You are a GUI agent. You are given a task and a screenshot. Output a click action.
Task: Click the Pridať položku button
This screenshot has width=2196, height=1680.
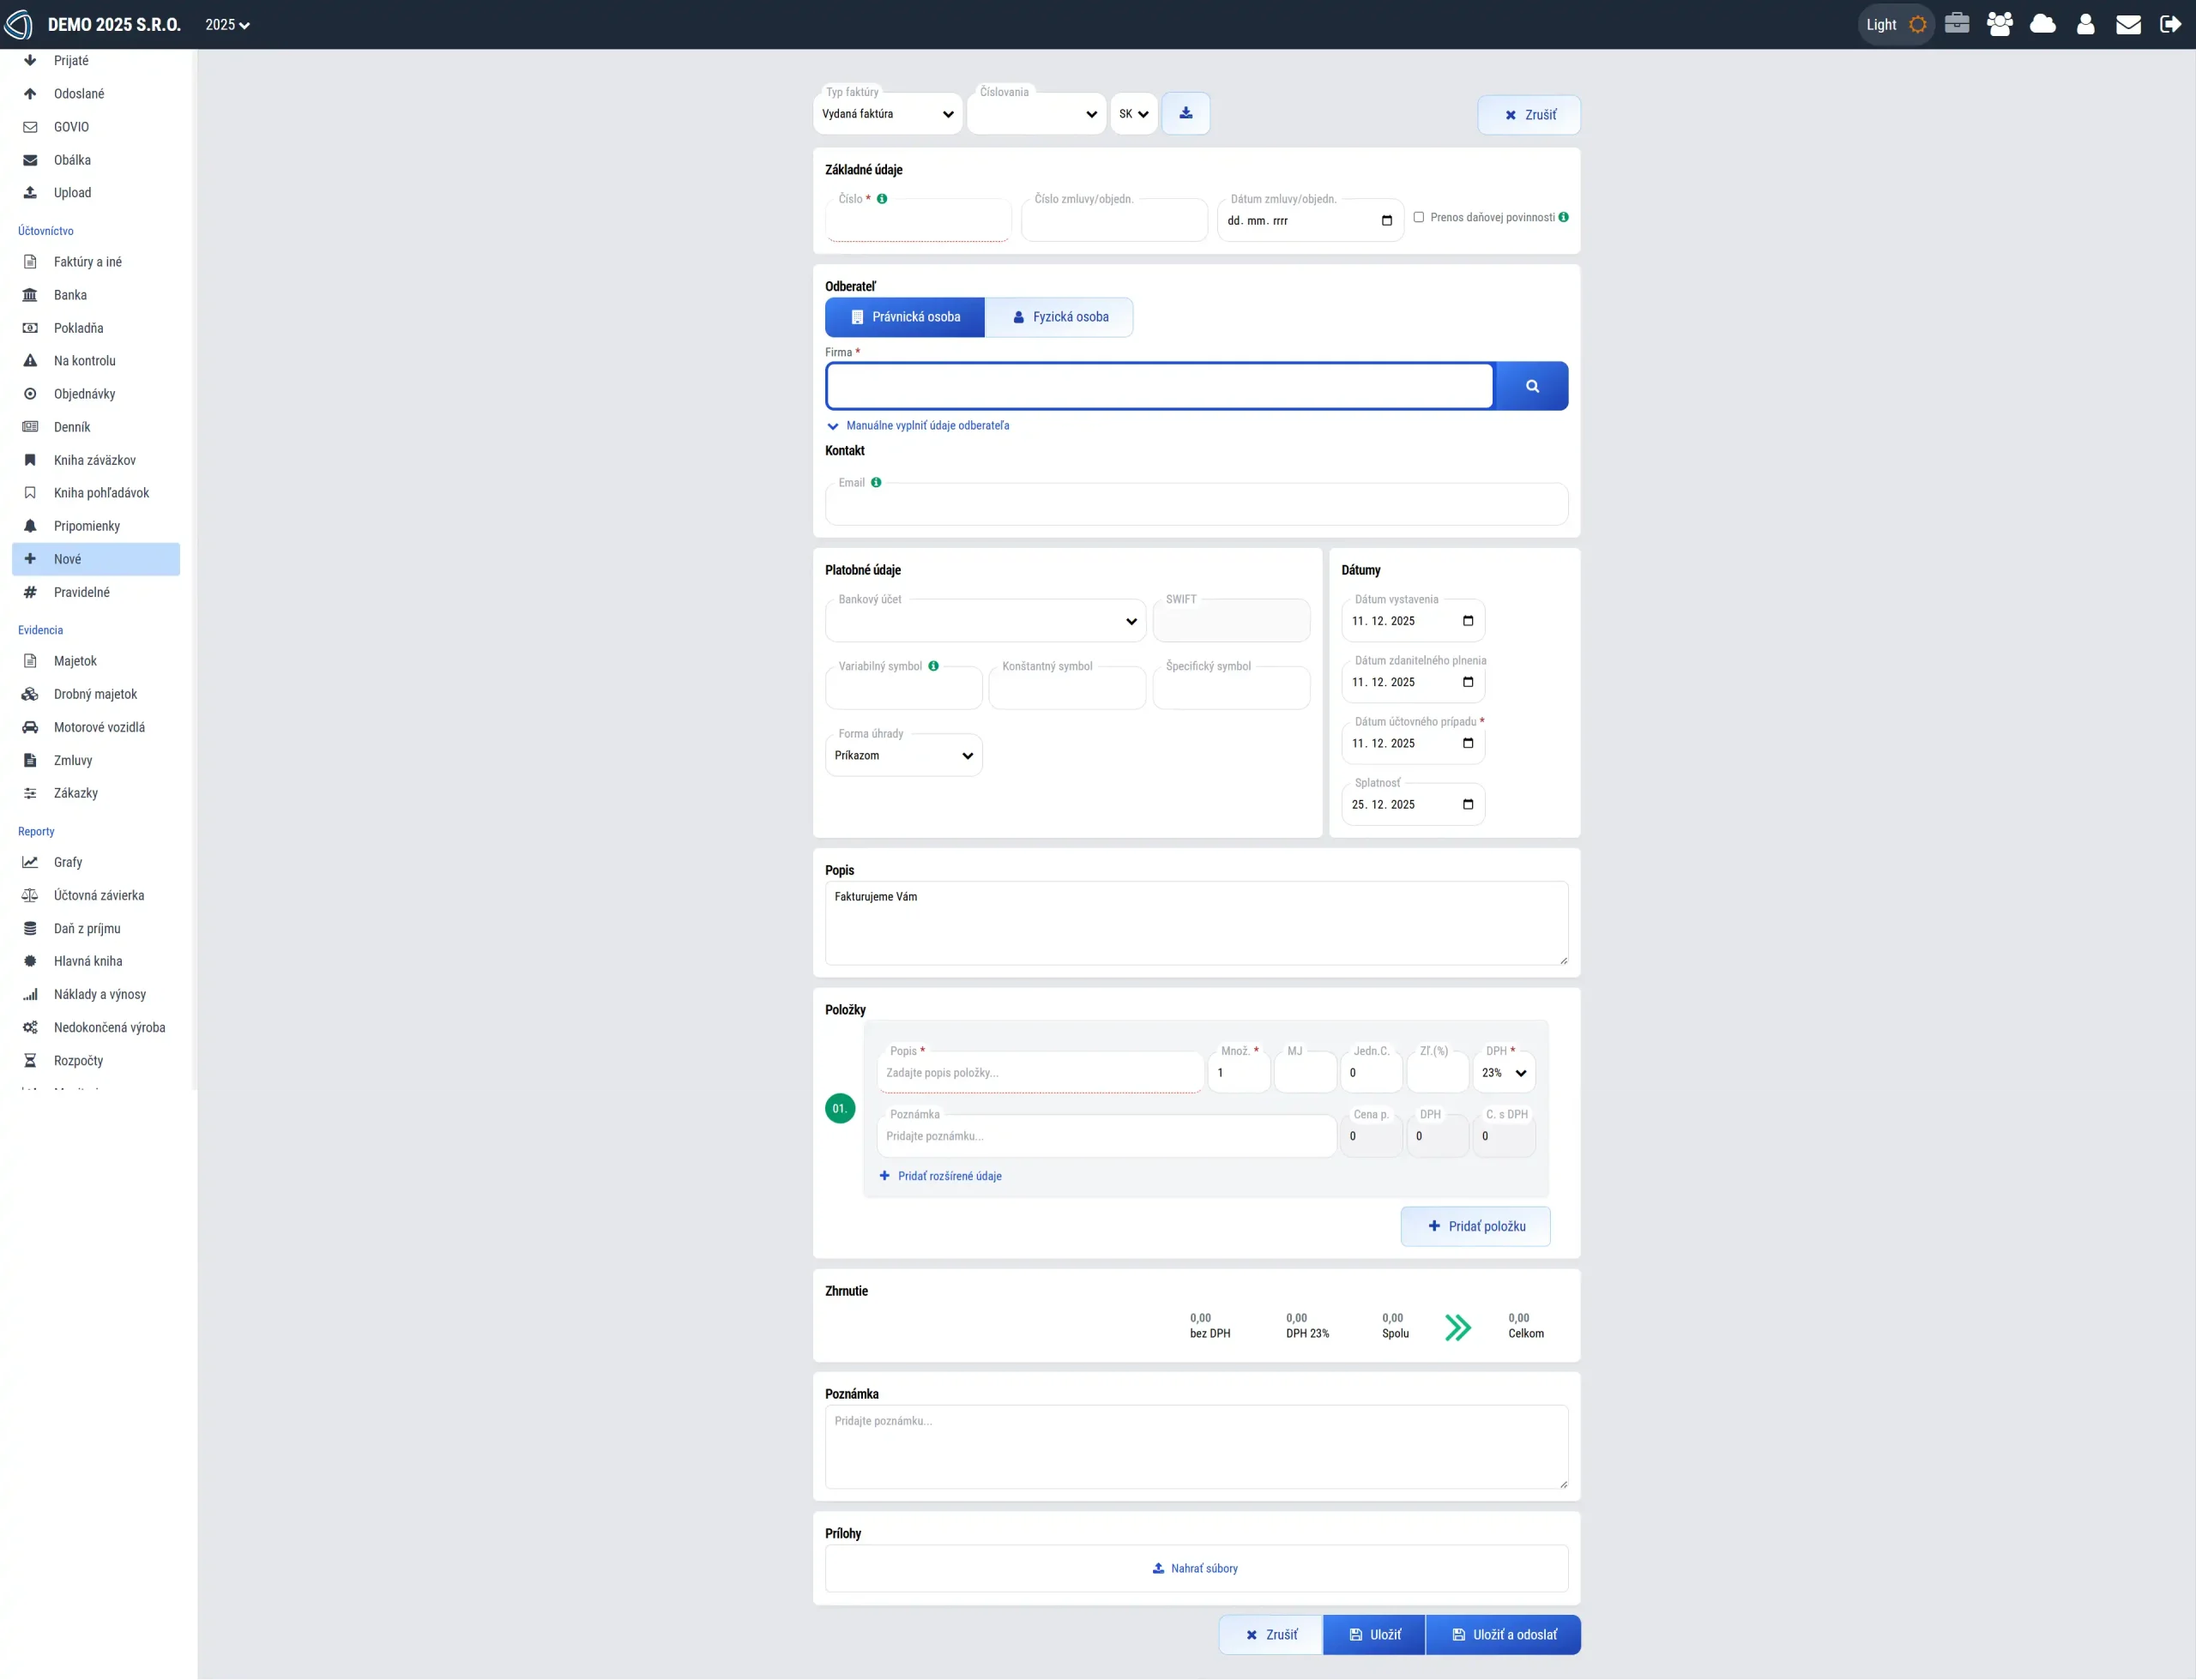pyautogui.click(x=1475, y=1226)
